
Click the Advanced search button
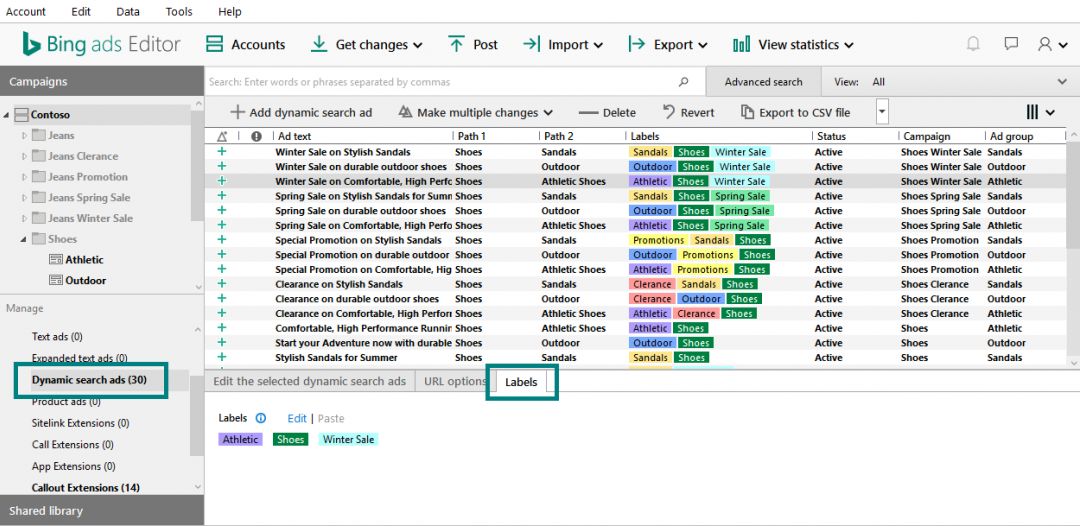[x=763, y=82]
